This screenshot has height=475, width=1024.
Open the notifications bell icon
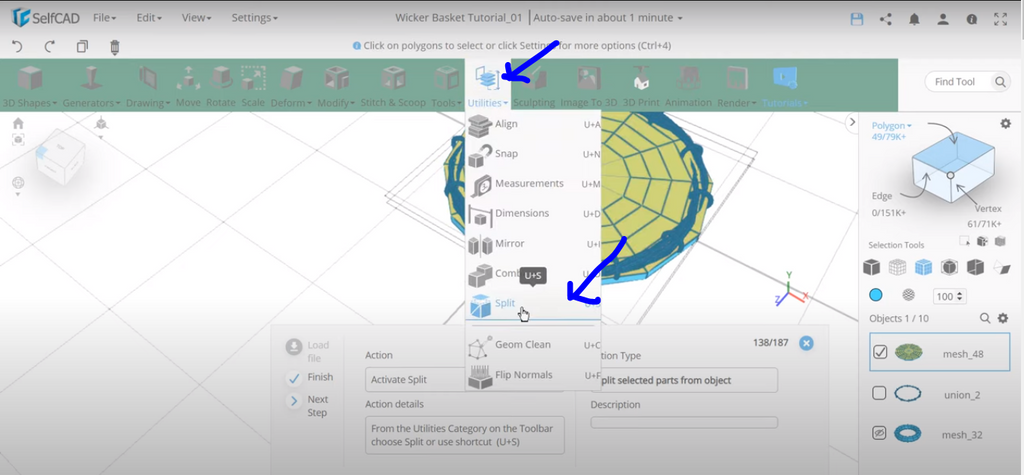914,18
